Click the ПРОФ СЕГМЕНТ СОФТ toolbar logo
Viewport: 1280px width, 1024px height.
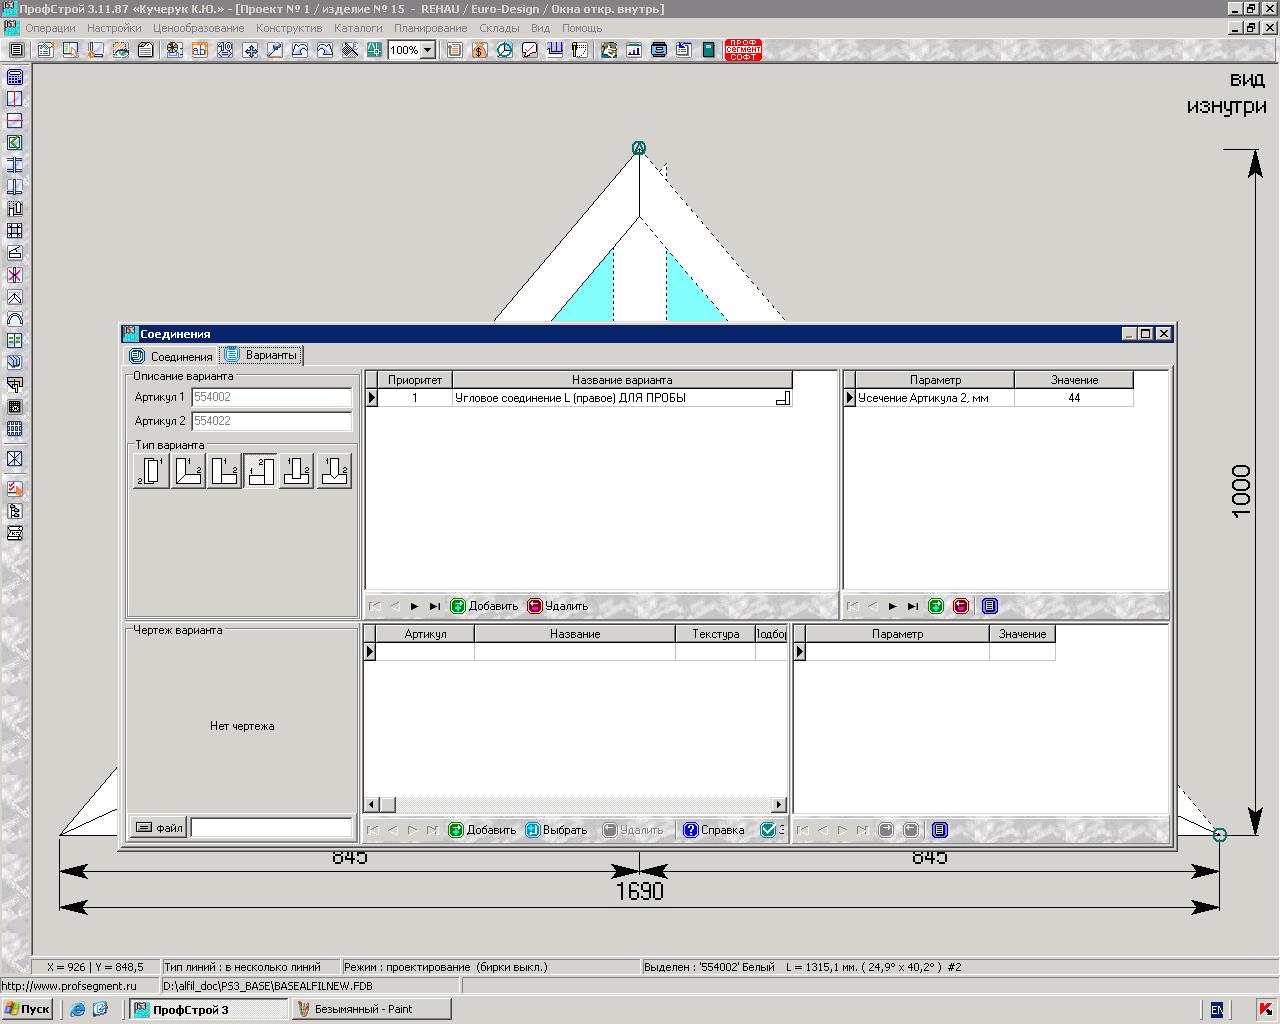pyautogui.click(x=743, y=50)
